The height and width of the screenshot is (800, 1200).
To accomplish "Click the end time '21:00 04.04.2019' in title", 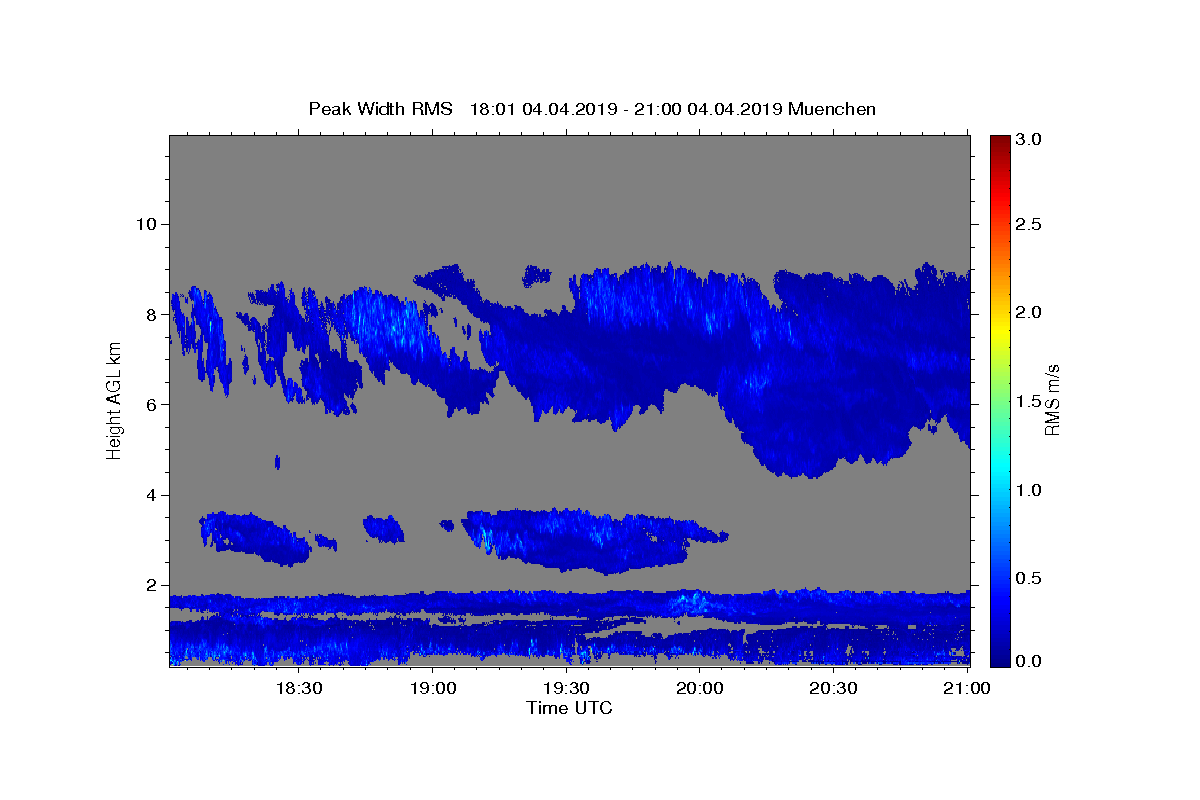I will (x=708, y=109).
